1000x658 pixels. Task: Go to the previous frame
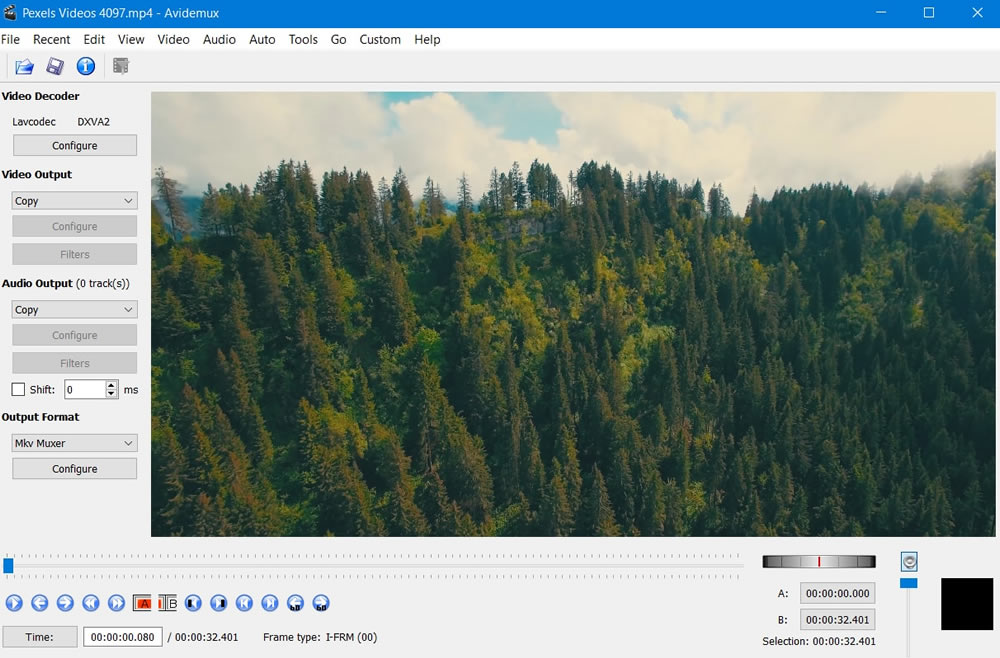[40, 603]
